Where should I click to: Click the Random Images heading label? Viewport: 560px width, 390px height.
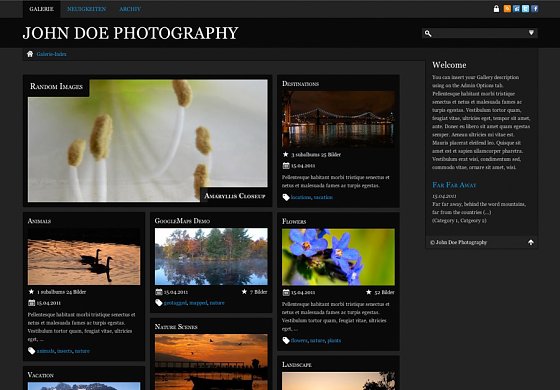coord(56,86)
